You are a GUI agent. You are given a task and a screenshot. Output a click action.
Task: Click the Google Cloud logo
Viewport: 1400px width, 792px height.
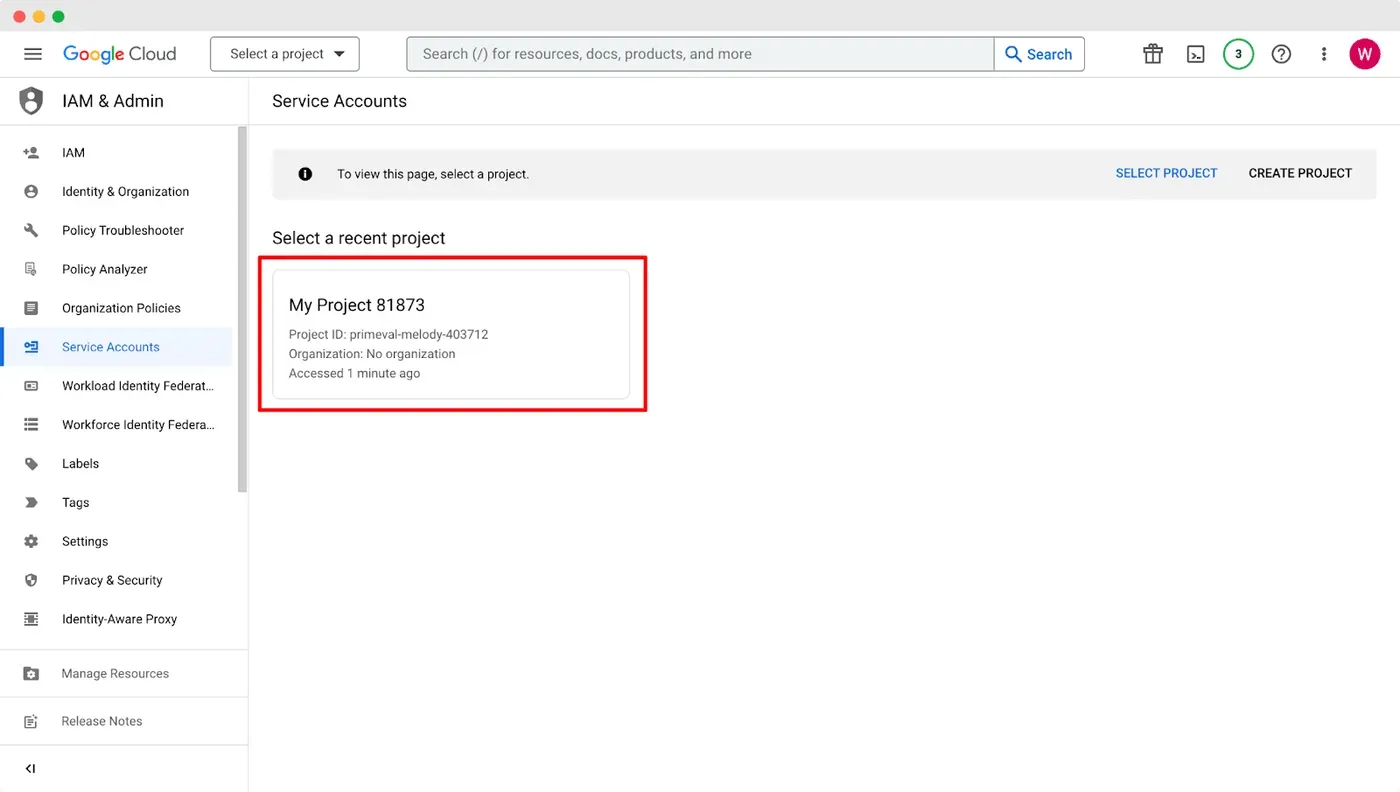click(x=119, y=54)
